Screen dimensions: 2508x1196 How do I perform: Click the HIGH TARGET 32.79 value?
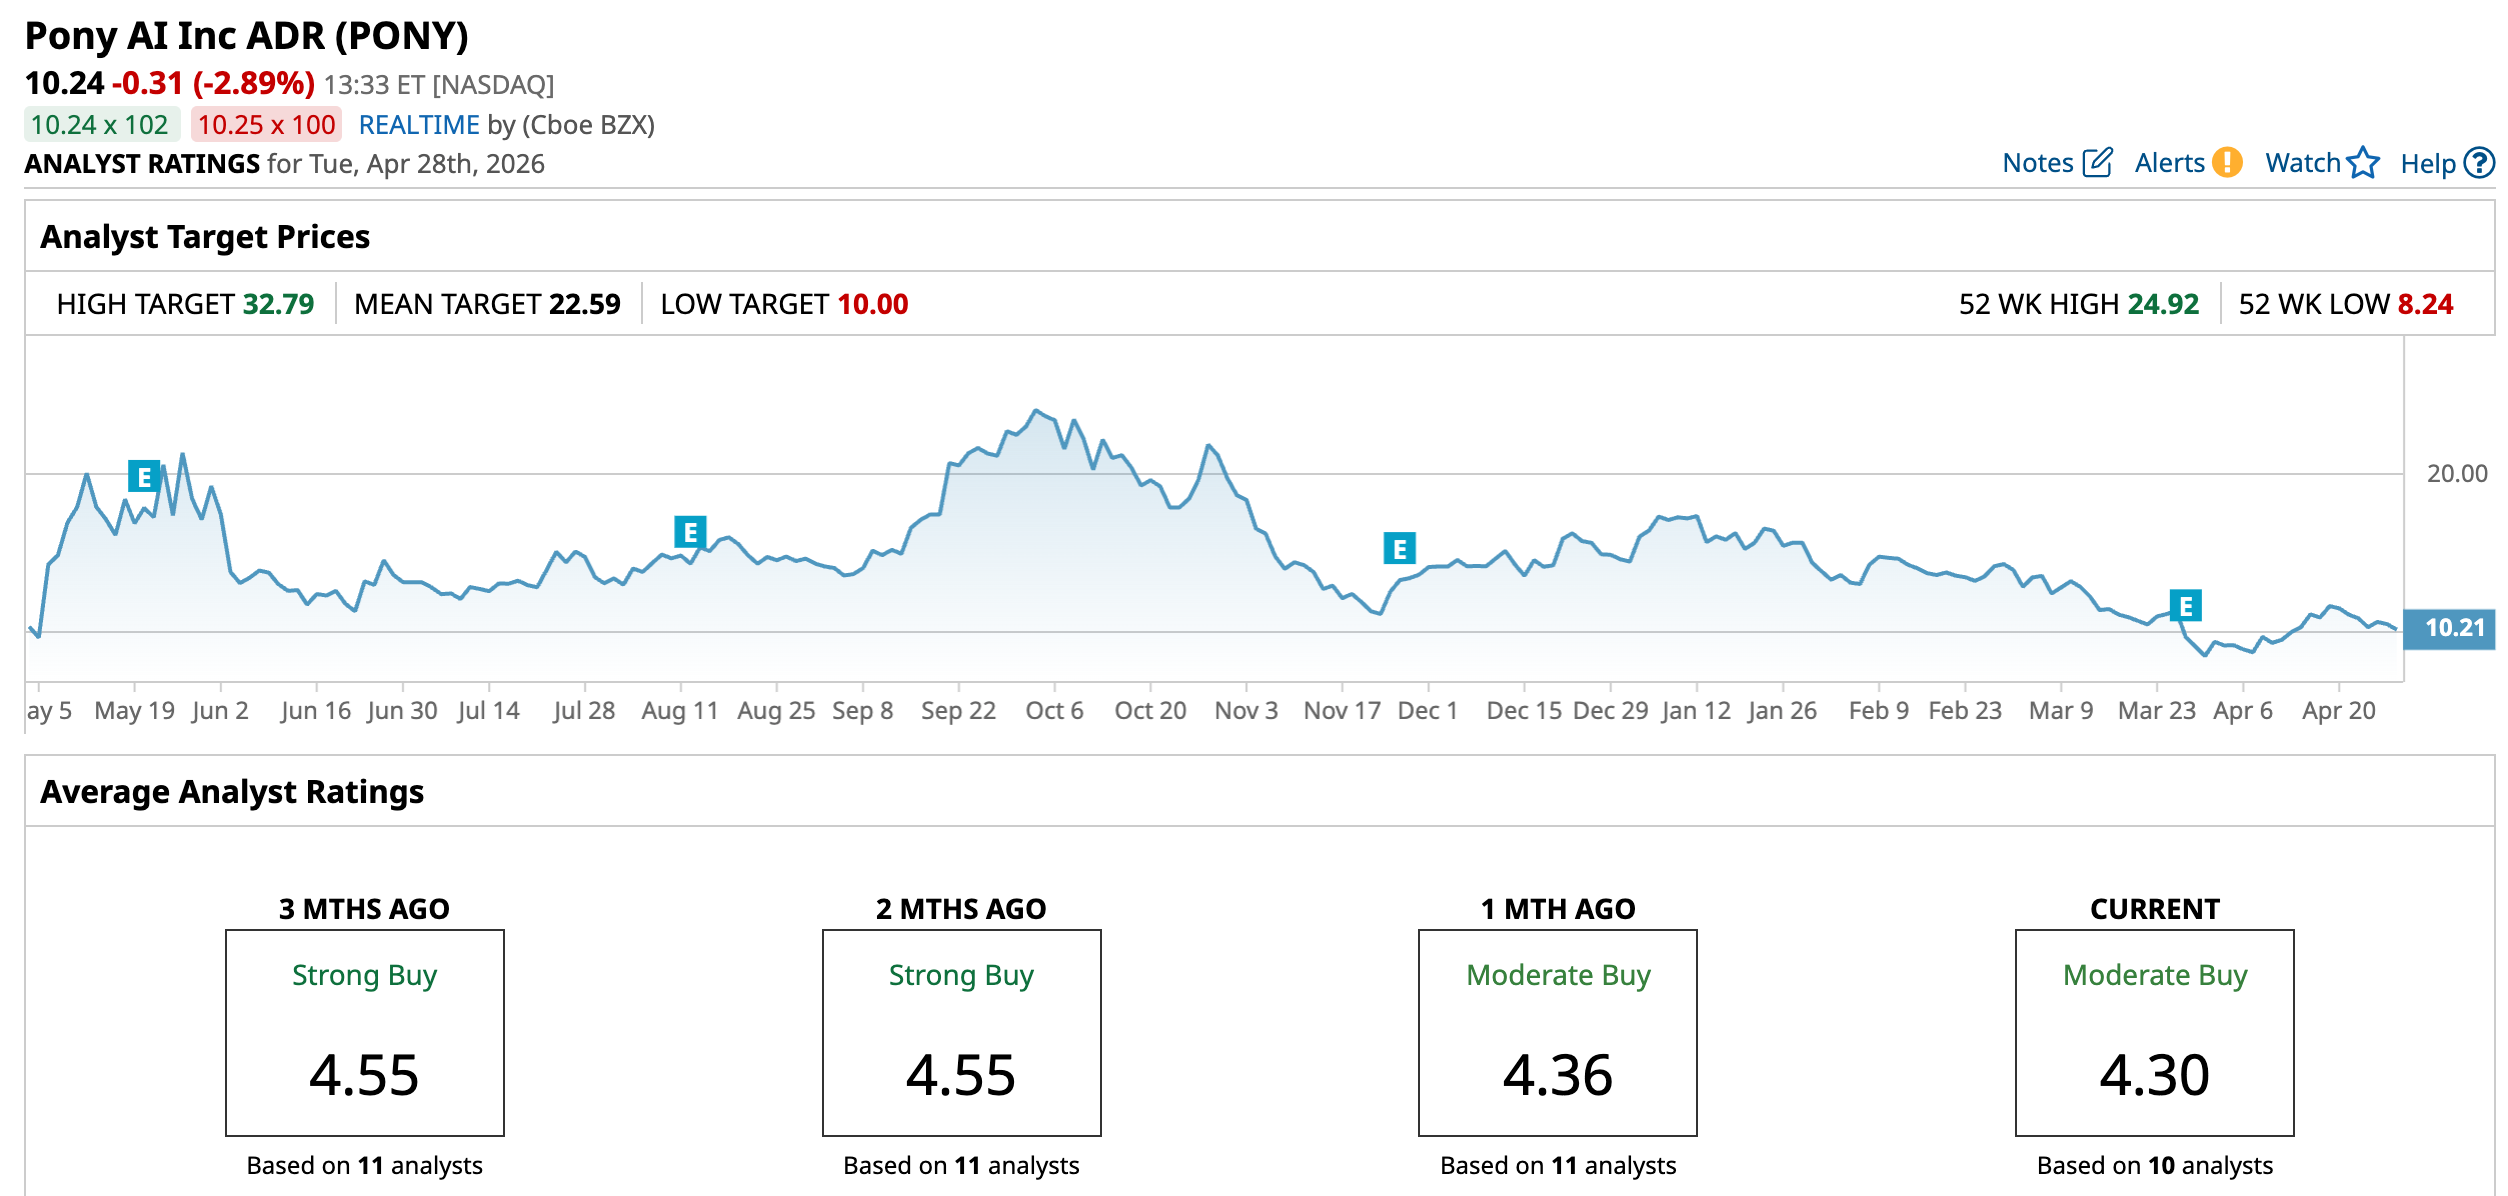click(278, 304)
